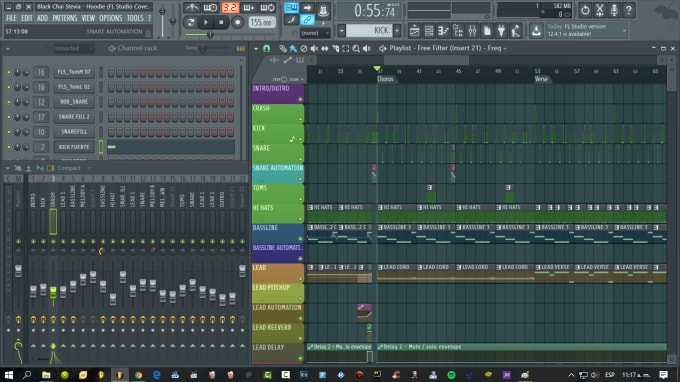Open the Mixer view icon
The height and width of the screenshot is (382, 680).
point(472,30)
